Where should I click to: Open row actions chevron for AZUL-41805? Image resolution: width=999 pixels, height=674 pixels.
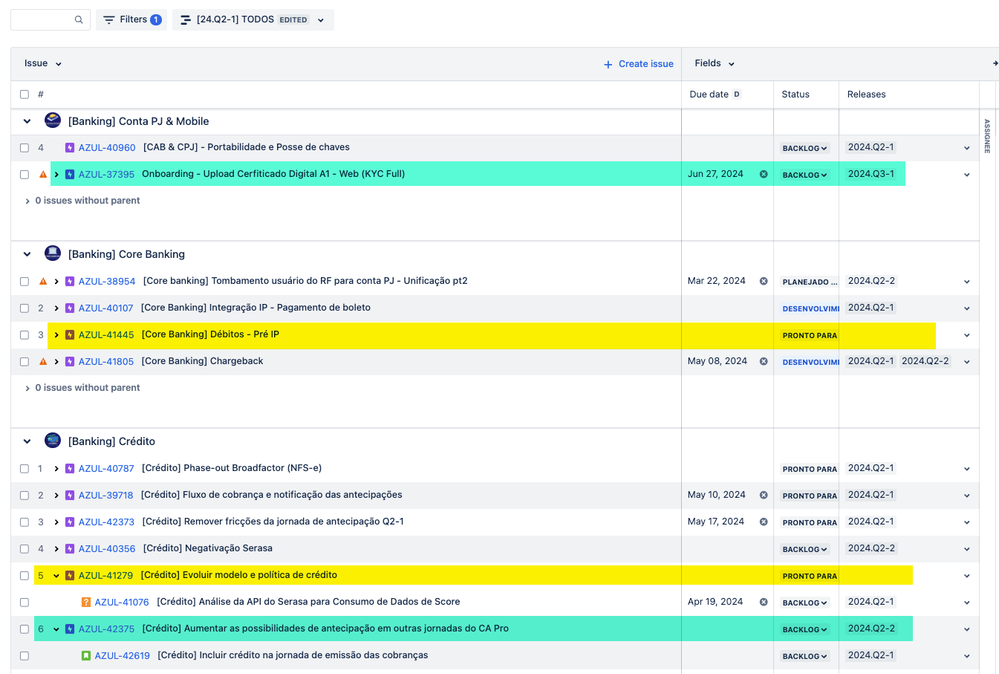coord(967,362)
